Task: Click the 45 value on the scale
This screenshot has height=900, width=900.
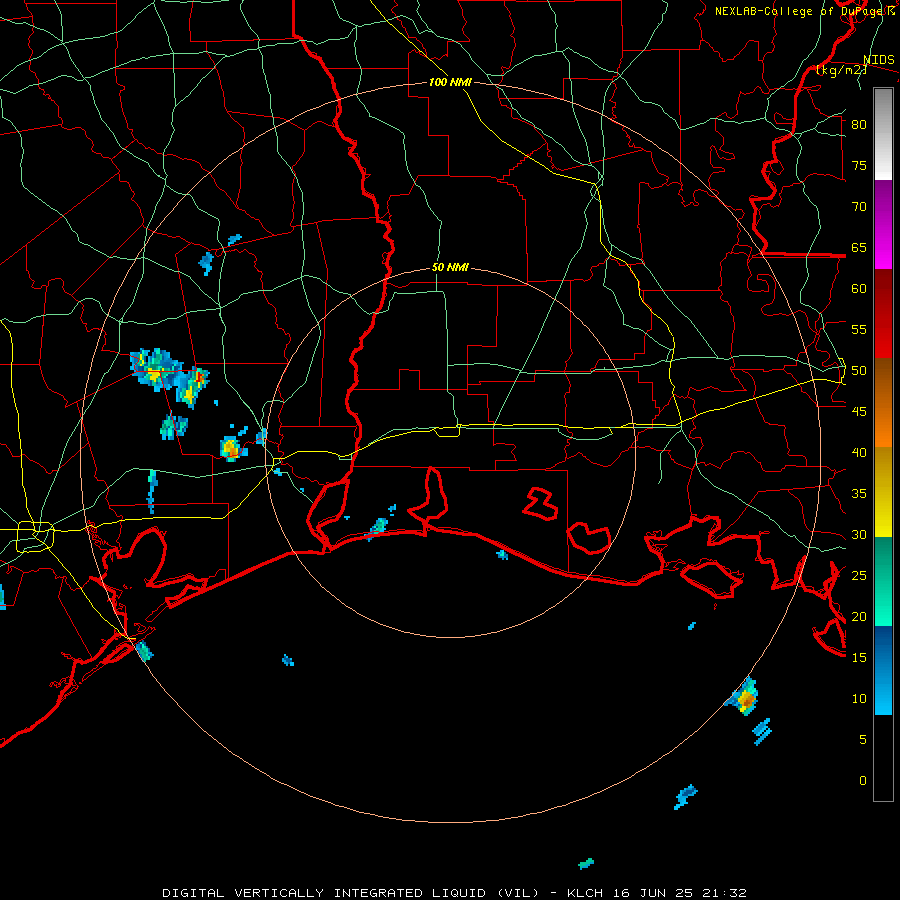Action: (x=859, y=412)
